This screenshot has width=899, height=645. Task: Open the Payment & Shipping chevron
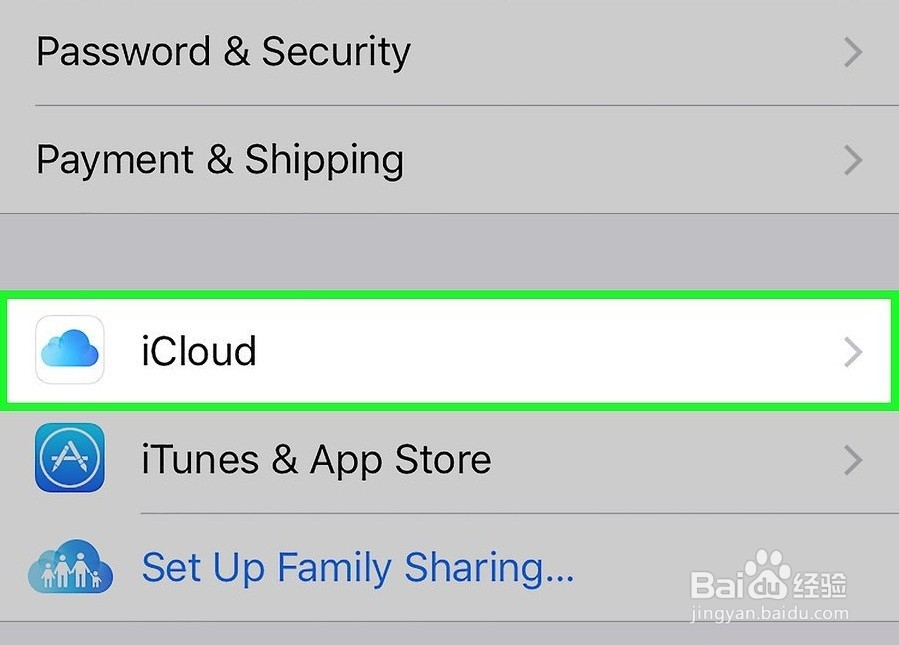point(852,159)
